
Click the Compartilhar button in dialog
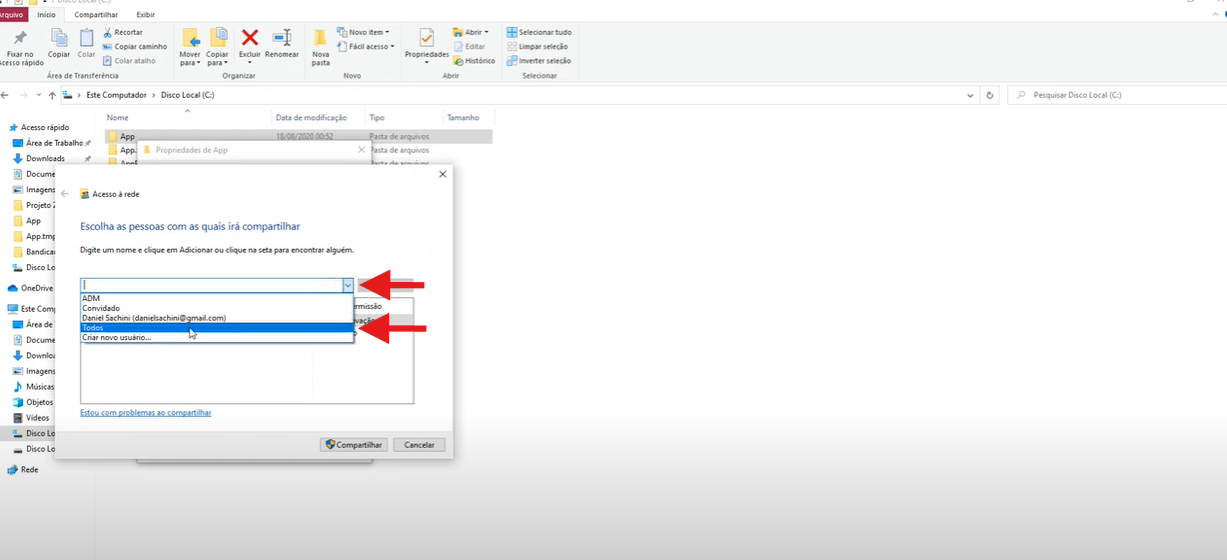click(354, 445)
